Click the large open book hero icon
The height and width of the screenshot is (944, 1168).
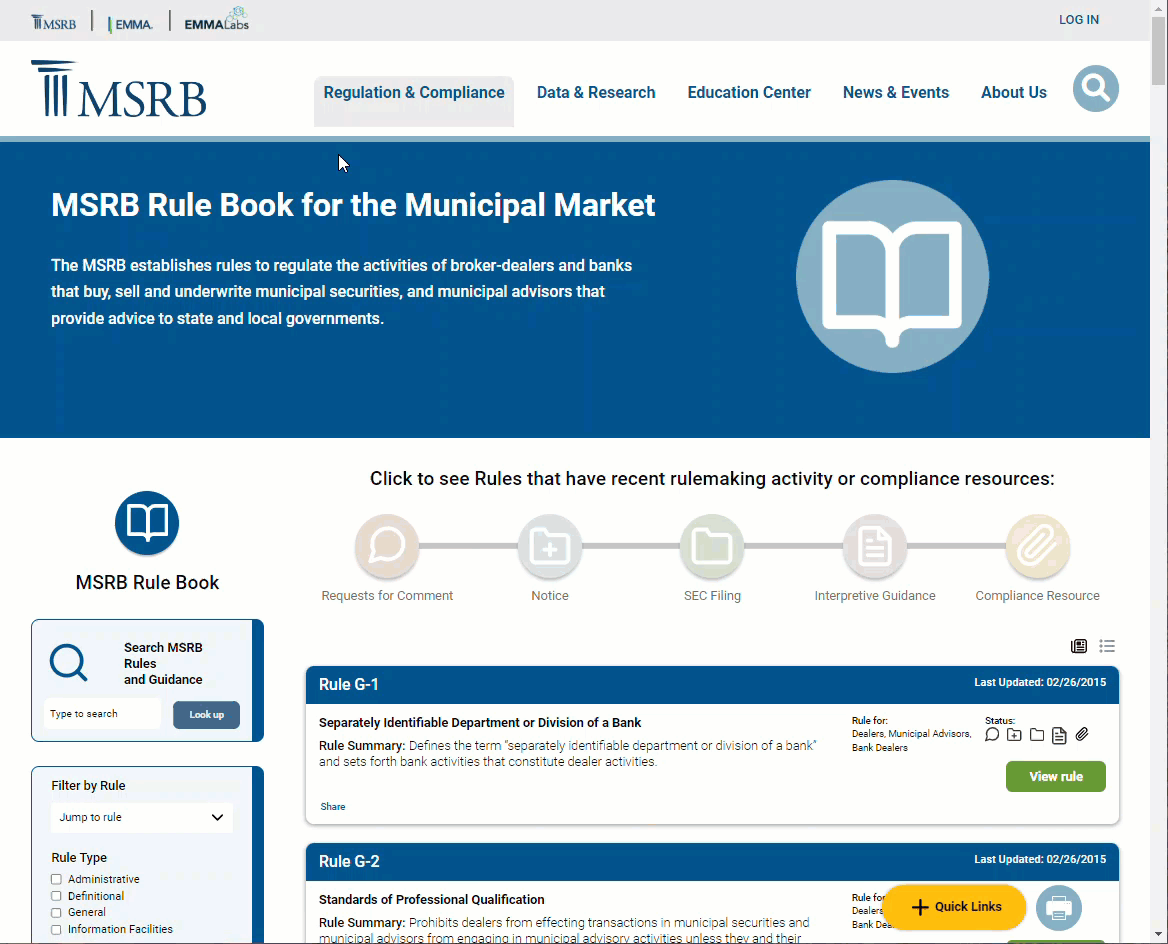coord(892,276)
